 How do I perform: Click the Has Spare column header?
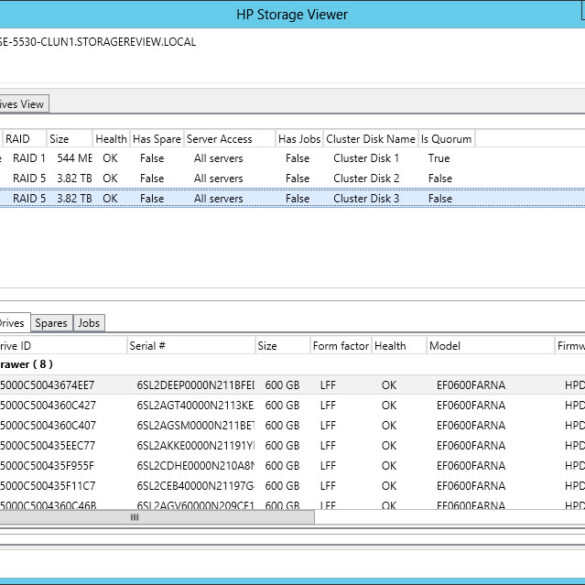pyautogui.click(x=157, y=139)
